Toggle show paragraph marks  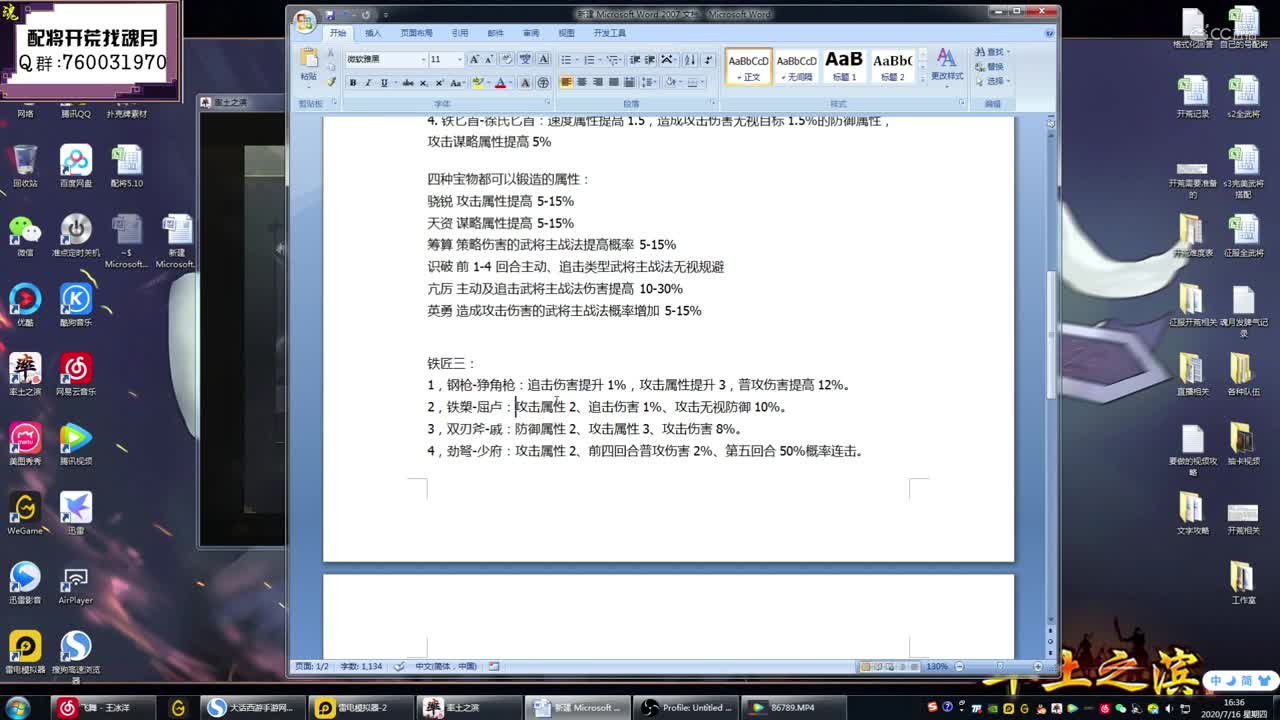click(708, 60)
